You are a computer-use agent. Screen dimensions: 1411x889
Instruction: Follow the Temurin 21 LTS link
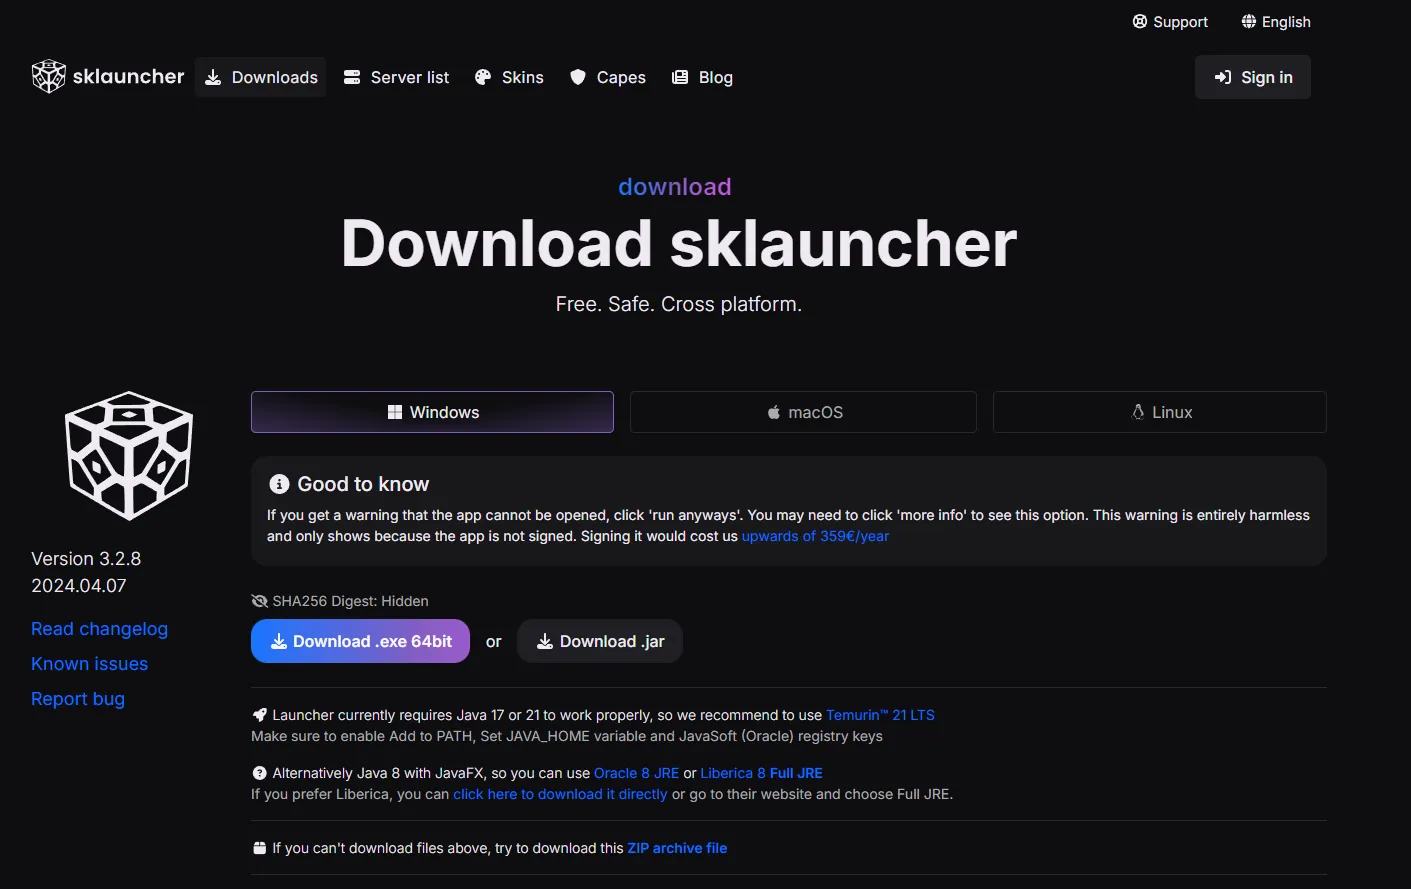880,715
